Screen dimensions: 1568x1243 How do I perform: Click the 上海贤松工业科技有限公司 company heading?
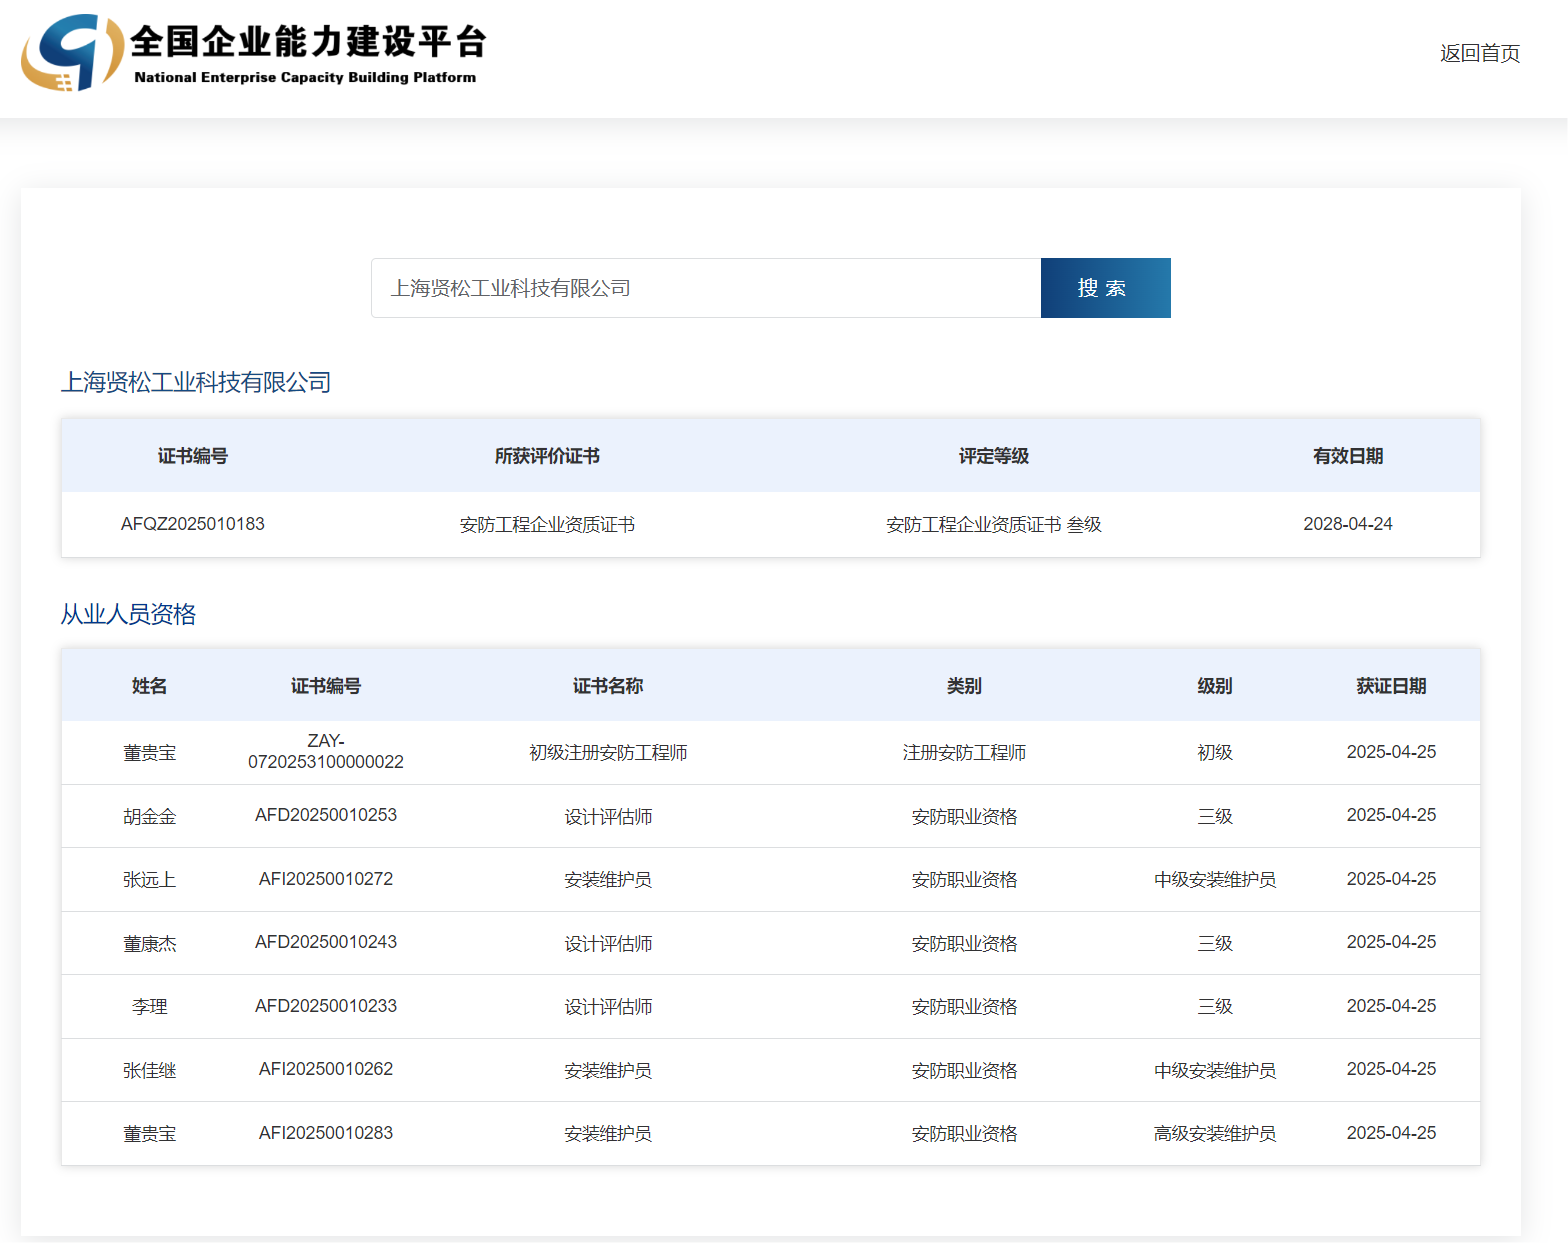pos(196,382)
